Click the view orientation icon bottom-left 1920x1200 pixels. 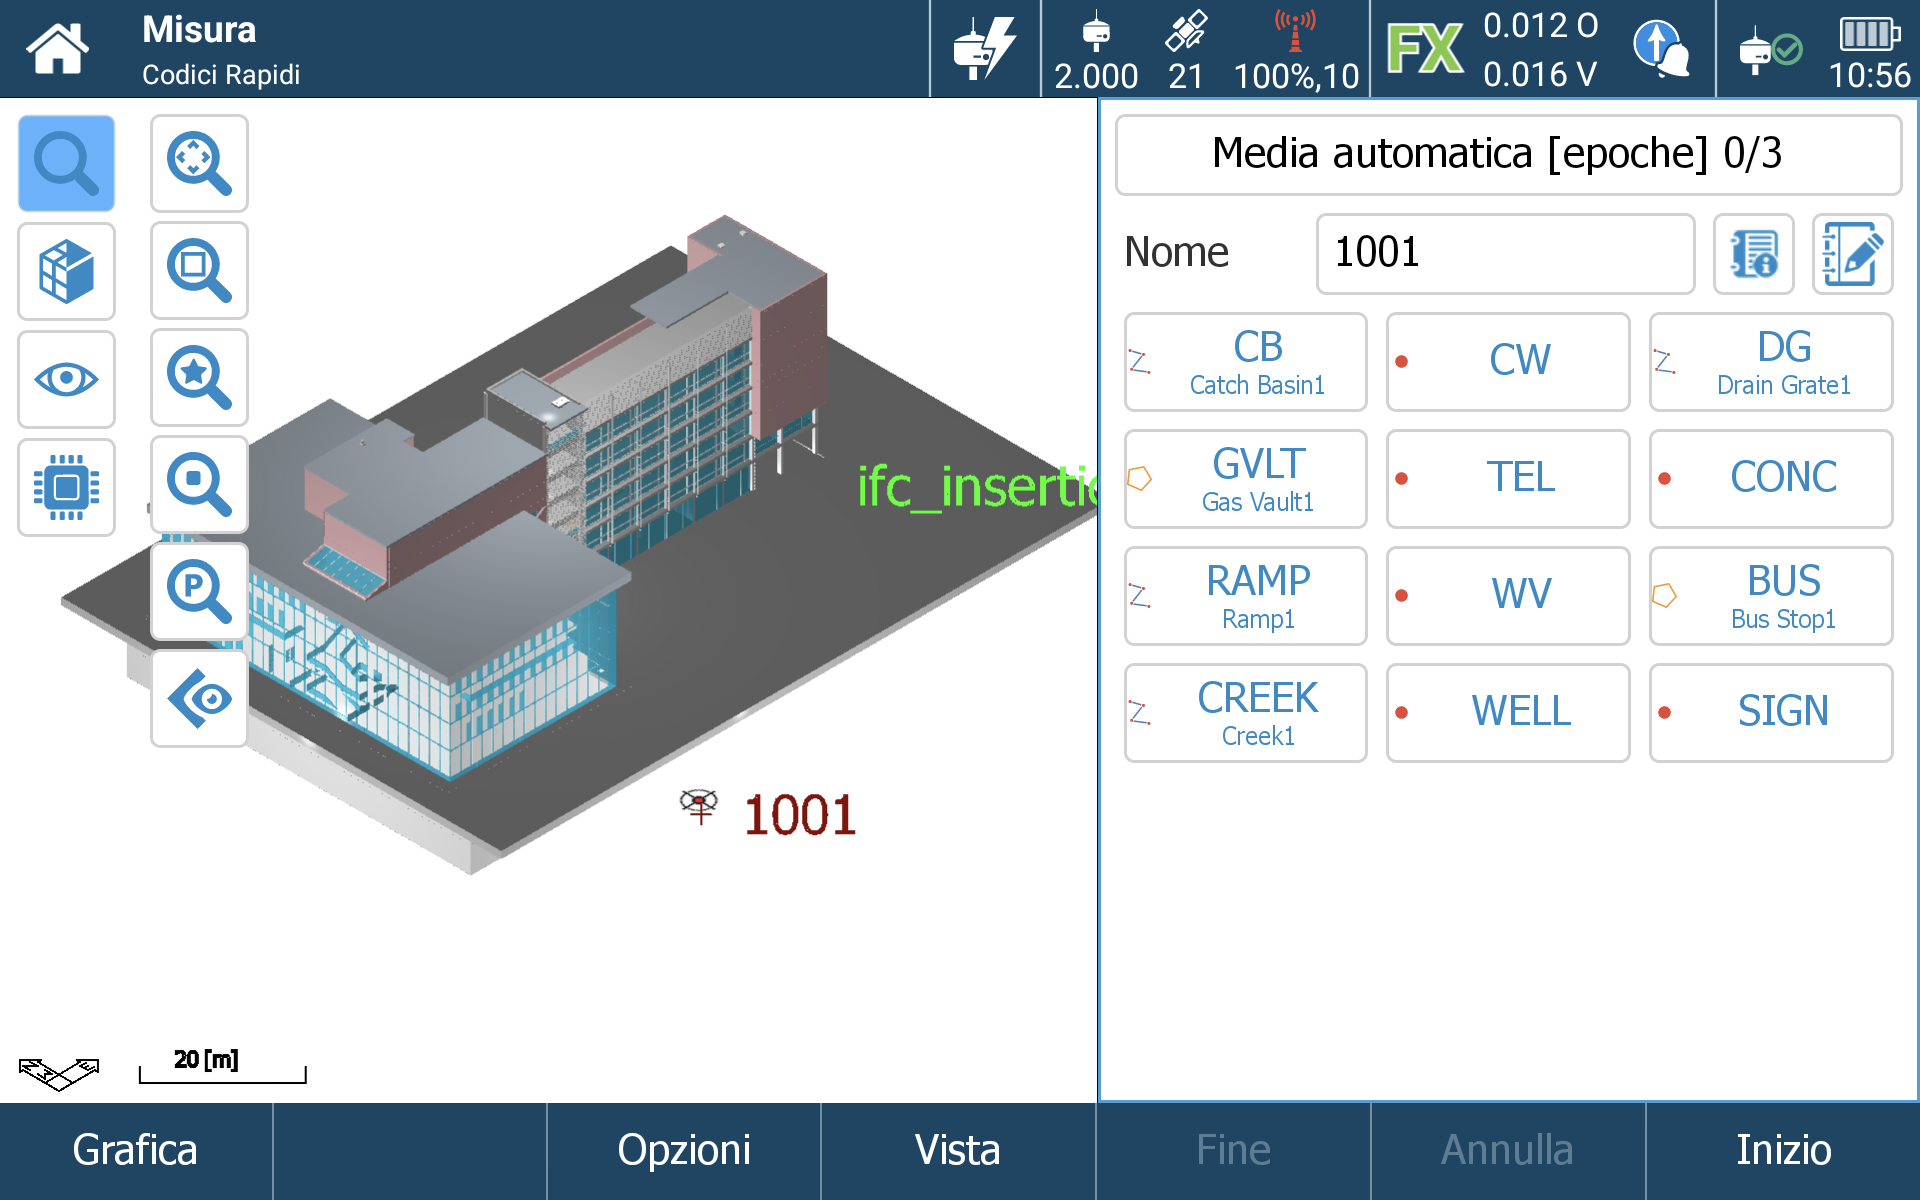coord(59,1073)
